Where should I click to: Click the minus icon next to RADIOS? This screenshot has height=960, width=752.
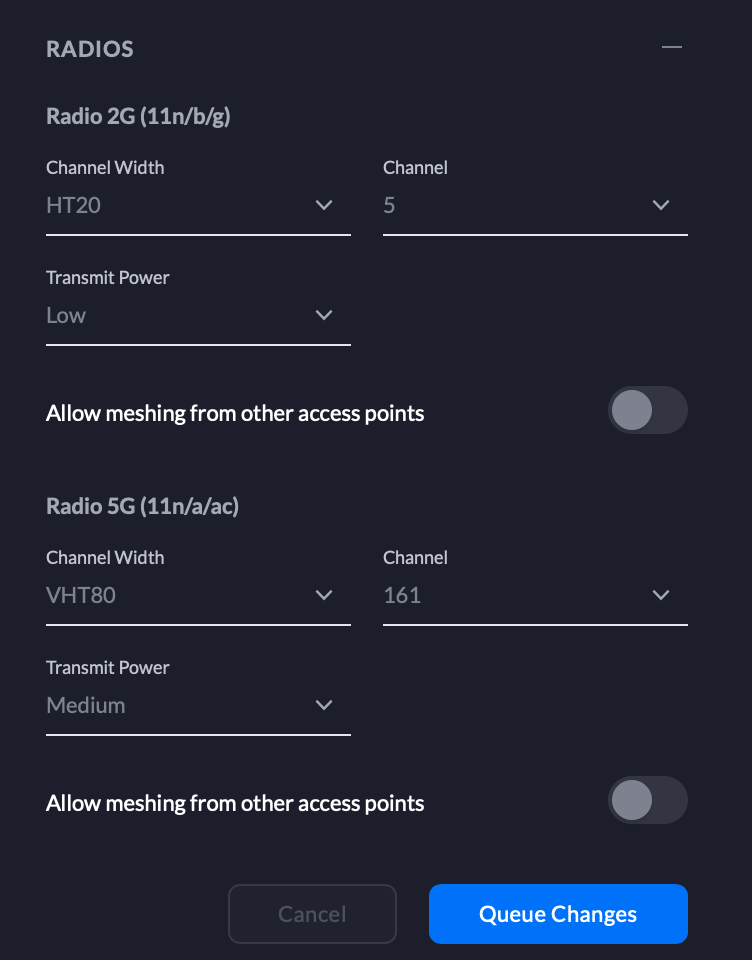672,47
